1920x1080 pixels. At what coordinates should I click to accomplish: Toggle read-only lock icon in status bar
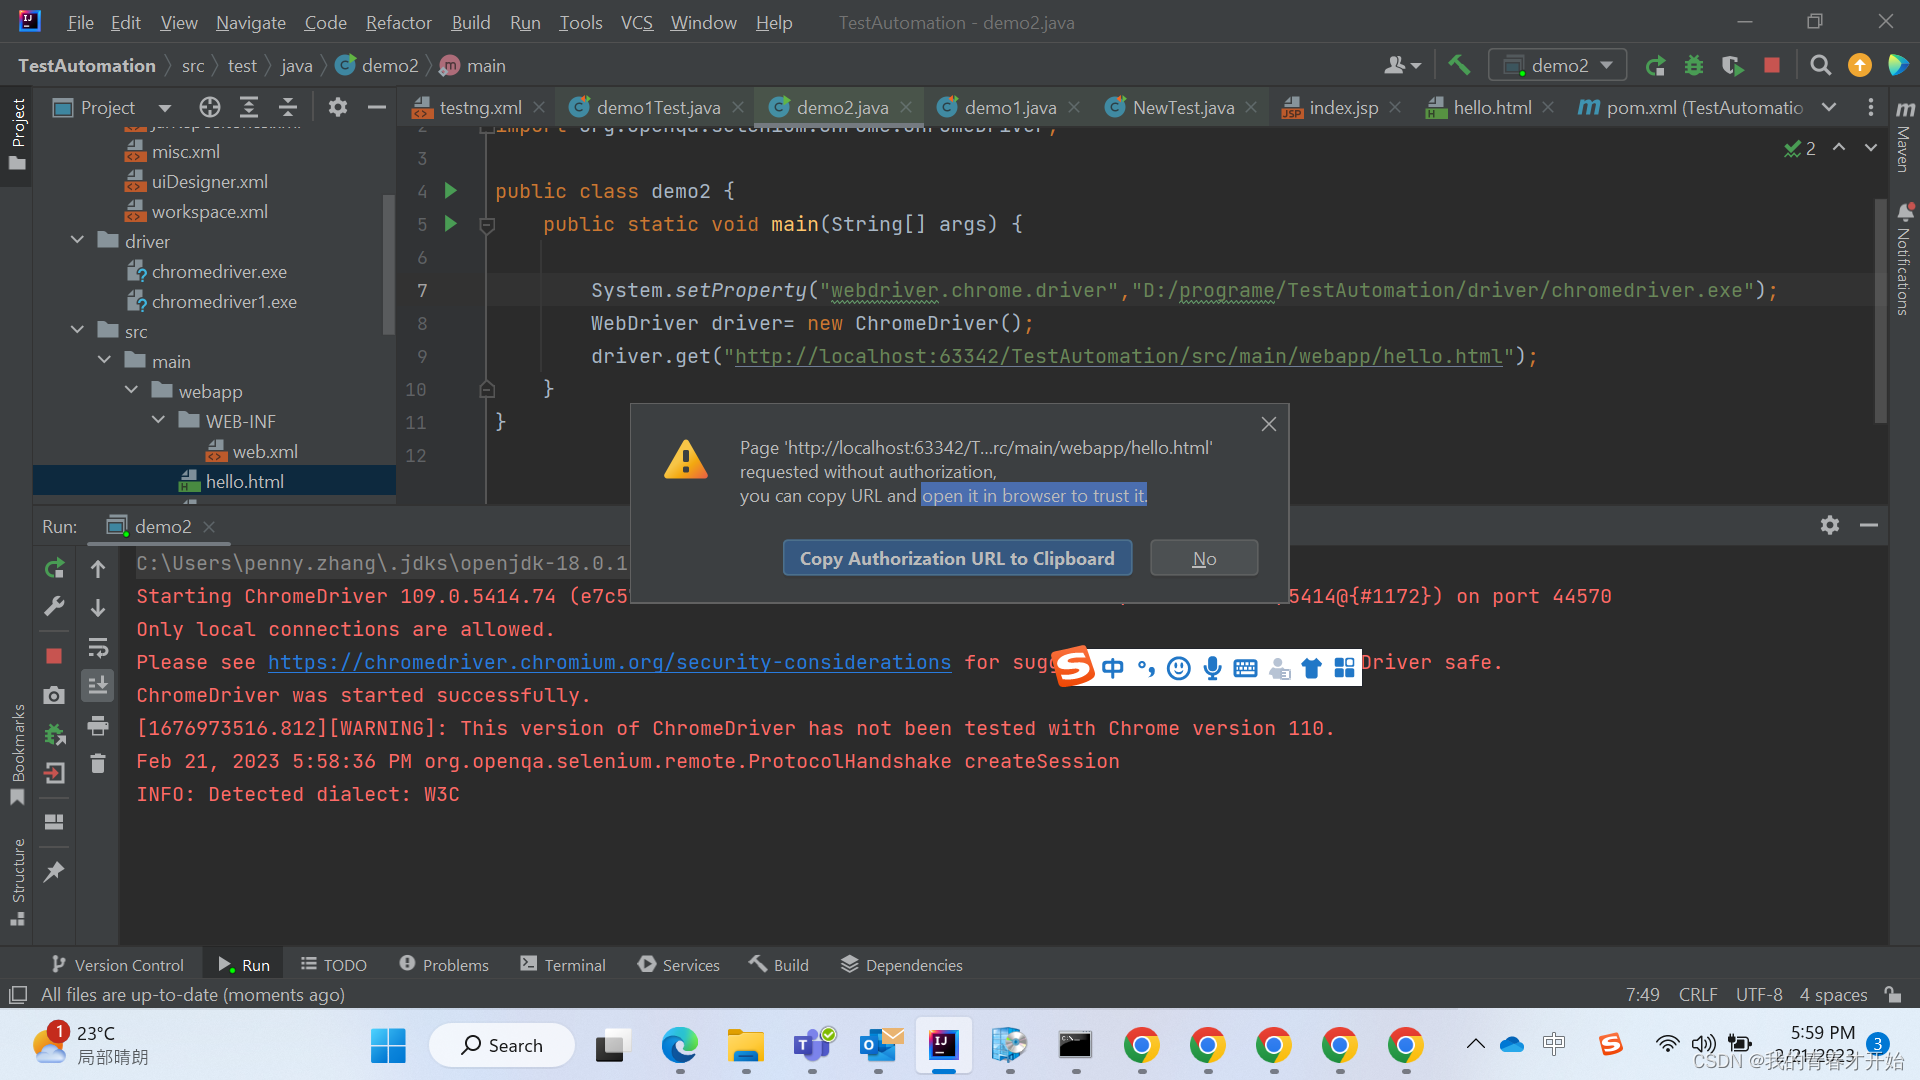[x=1893, y=994]
